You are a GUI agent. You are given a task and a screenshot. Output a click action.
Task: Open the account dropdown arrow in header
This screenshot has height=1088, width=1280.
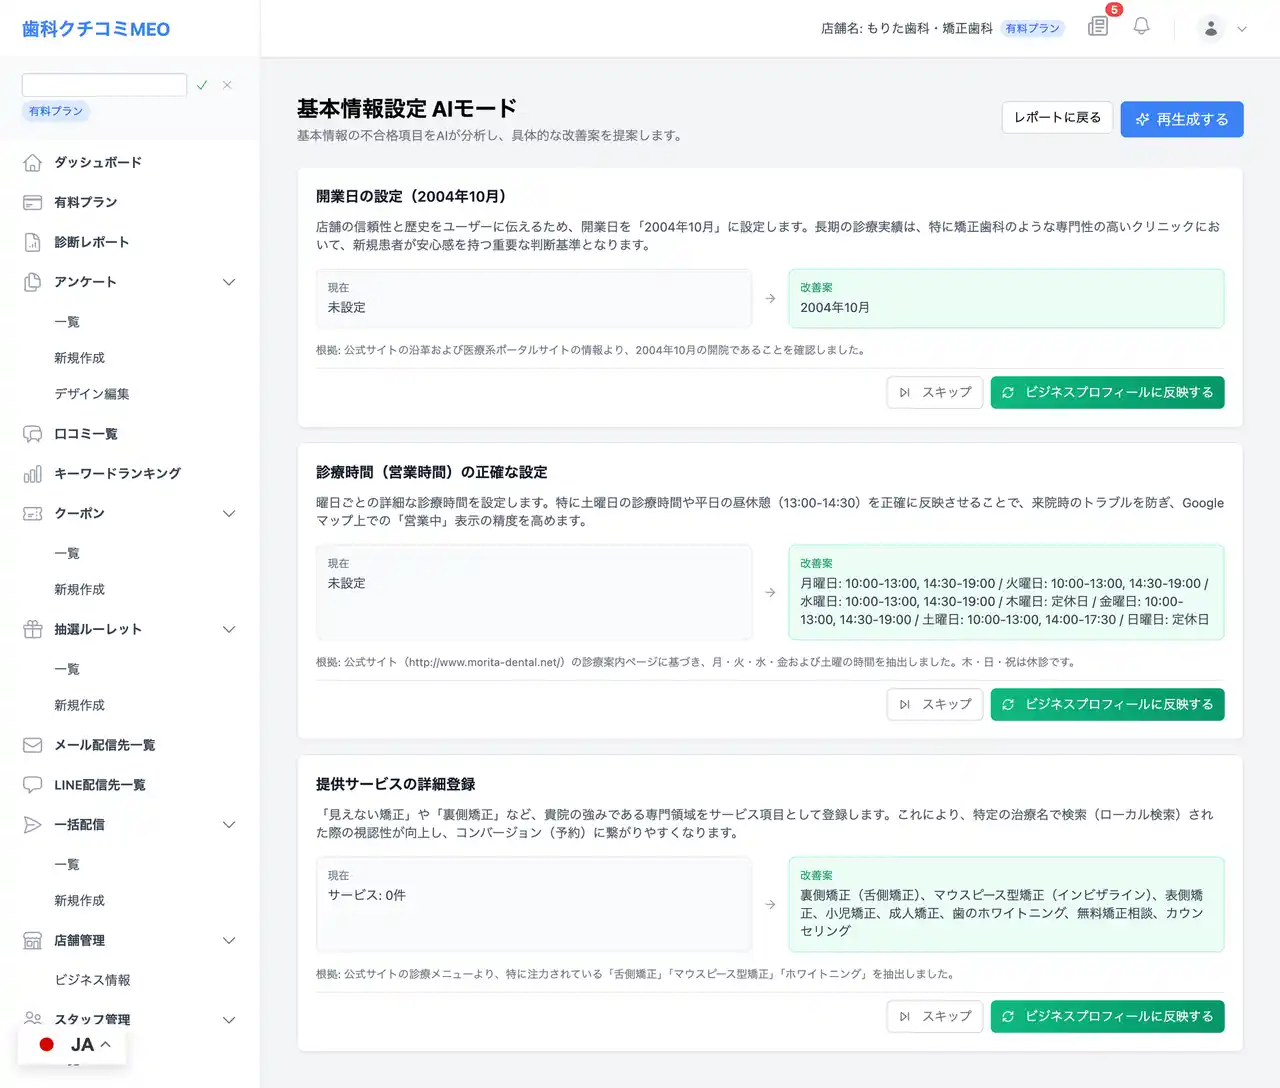pos(1242,29)
